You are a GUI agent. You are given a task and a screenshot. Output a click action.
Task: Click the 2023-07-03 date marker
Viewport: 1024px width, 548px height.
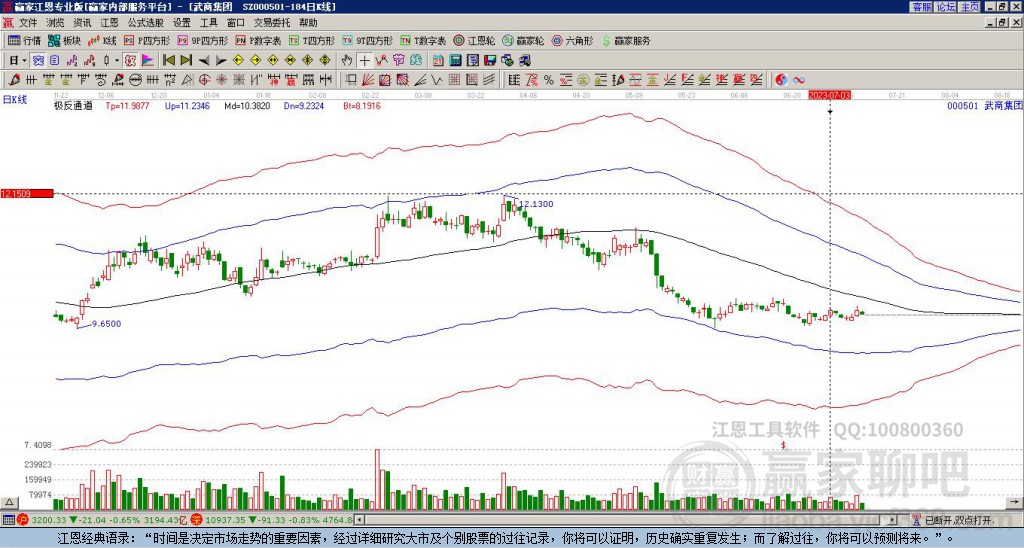(x=830, y=95)
